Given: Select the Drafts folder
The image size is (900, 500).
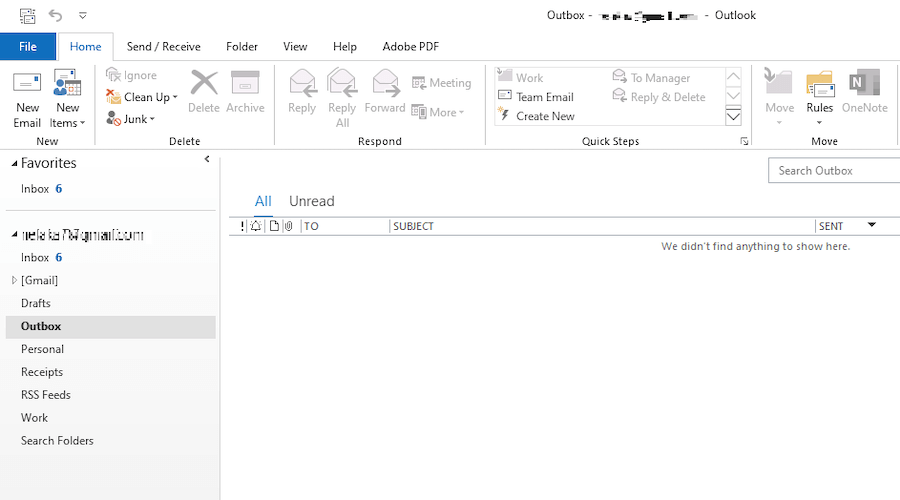Looking at the screenshot, I should click(x=36, y=303).
